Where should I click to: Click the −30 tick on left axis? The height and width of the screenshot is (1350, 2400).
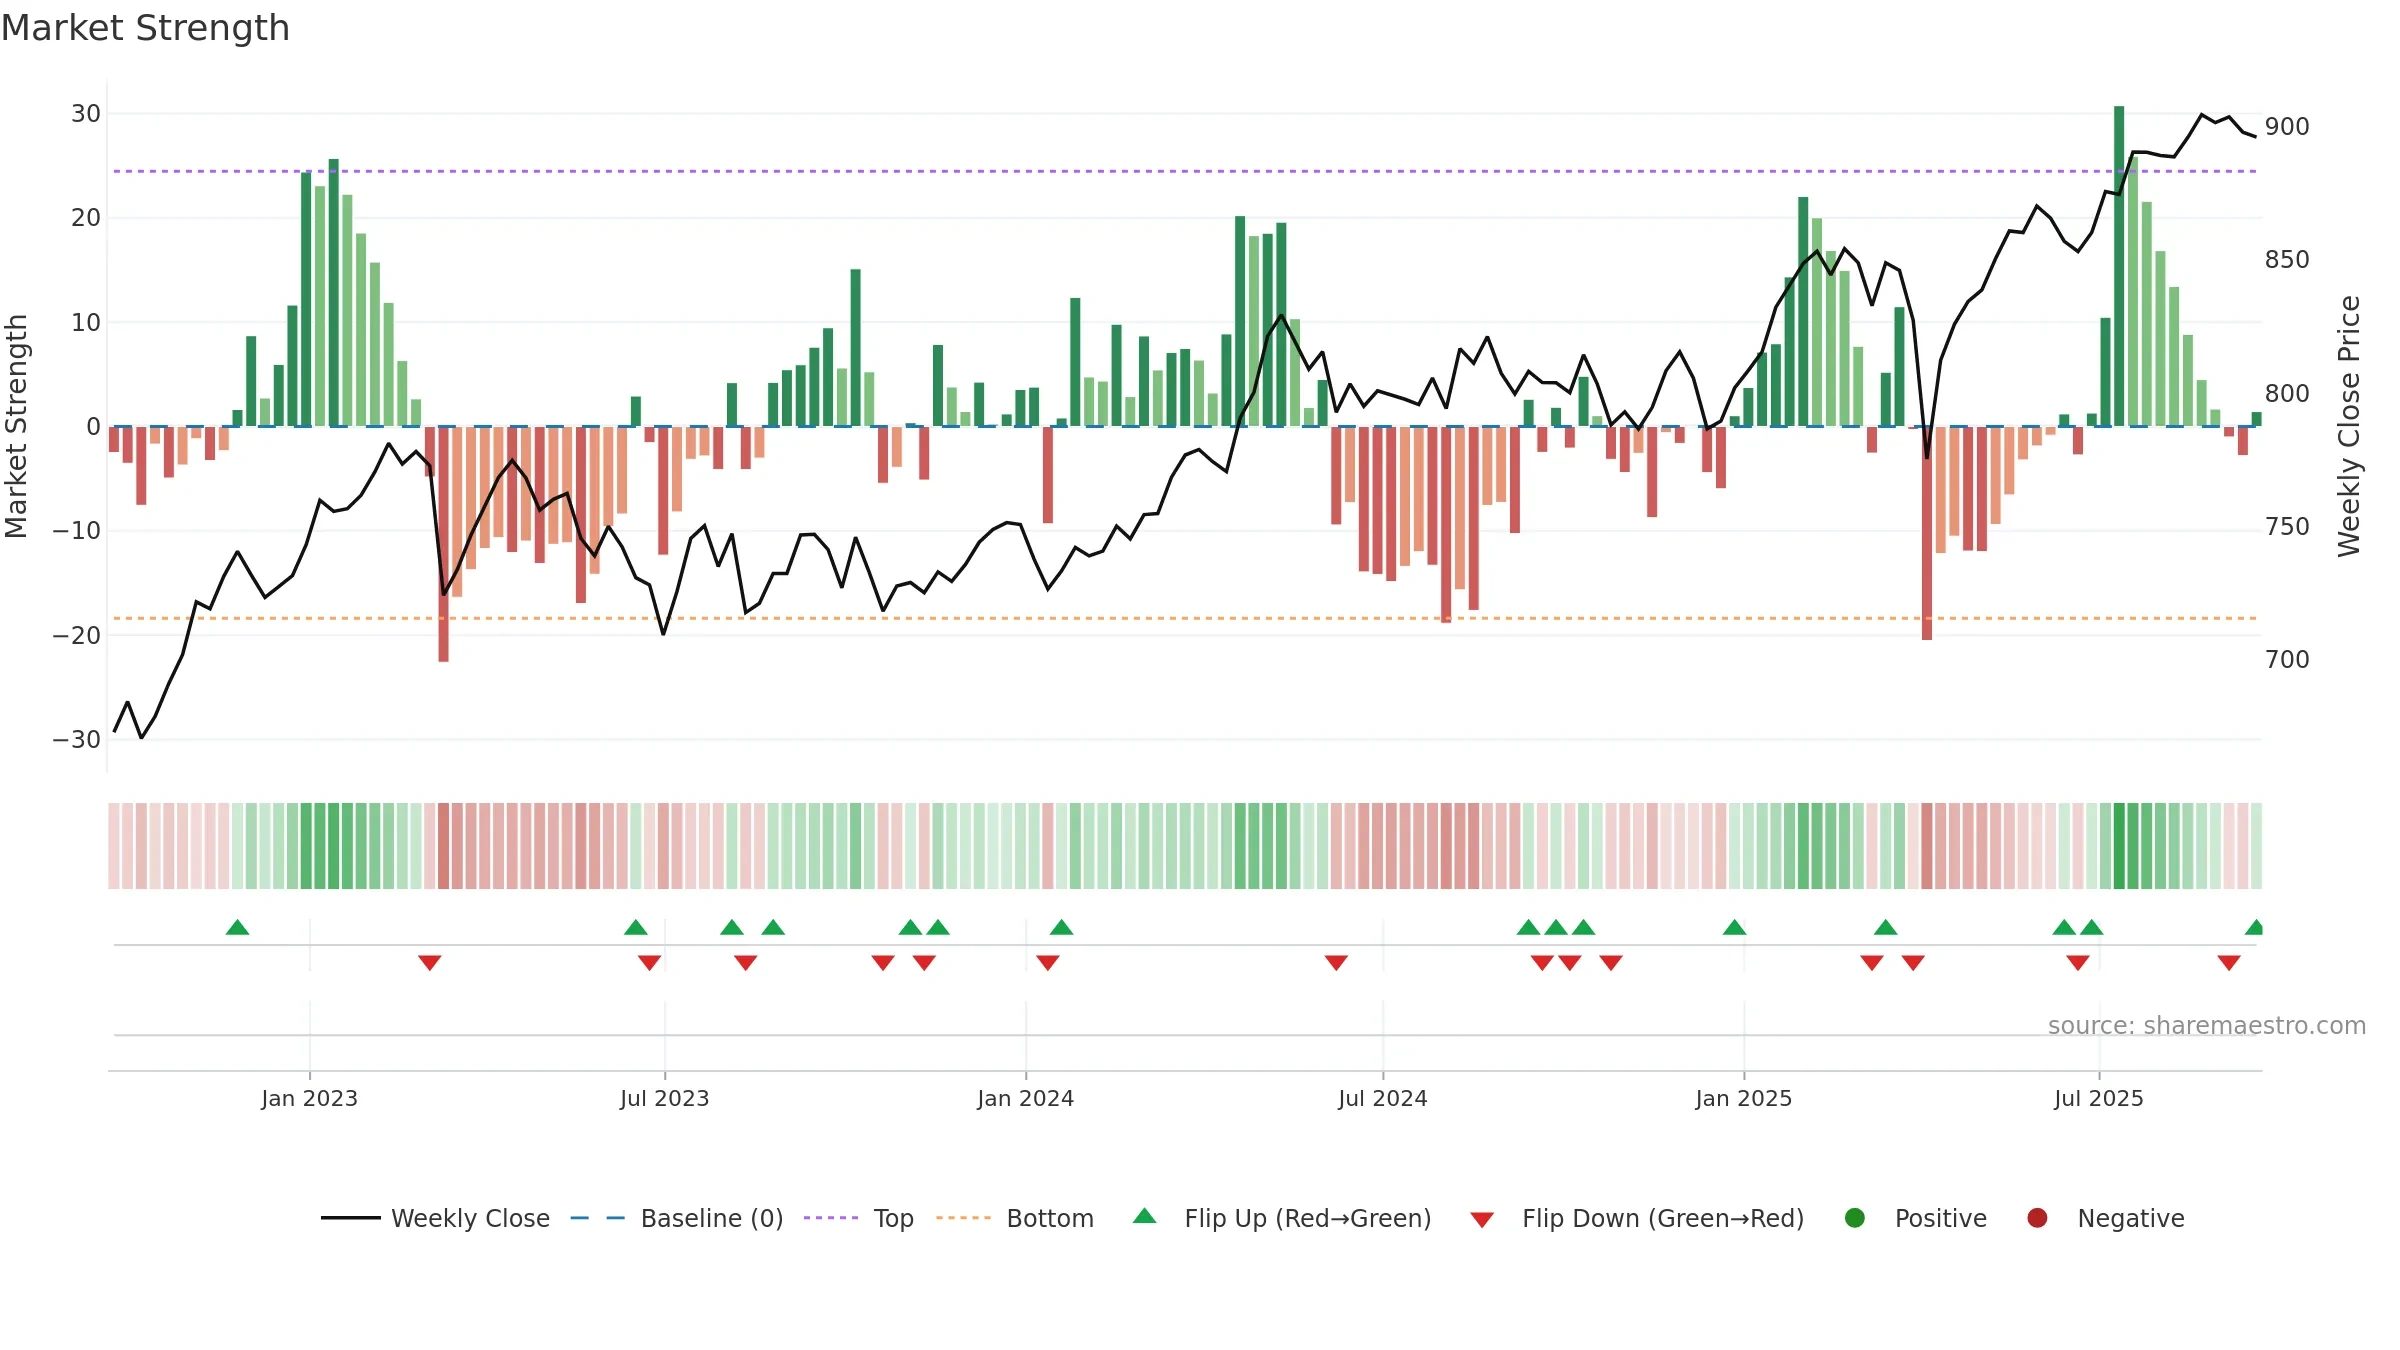(77, 740)
